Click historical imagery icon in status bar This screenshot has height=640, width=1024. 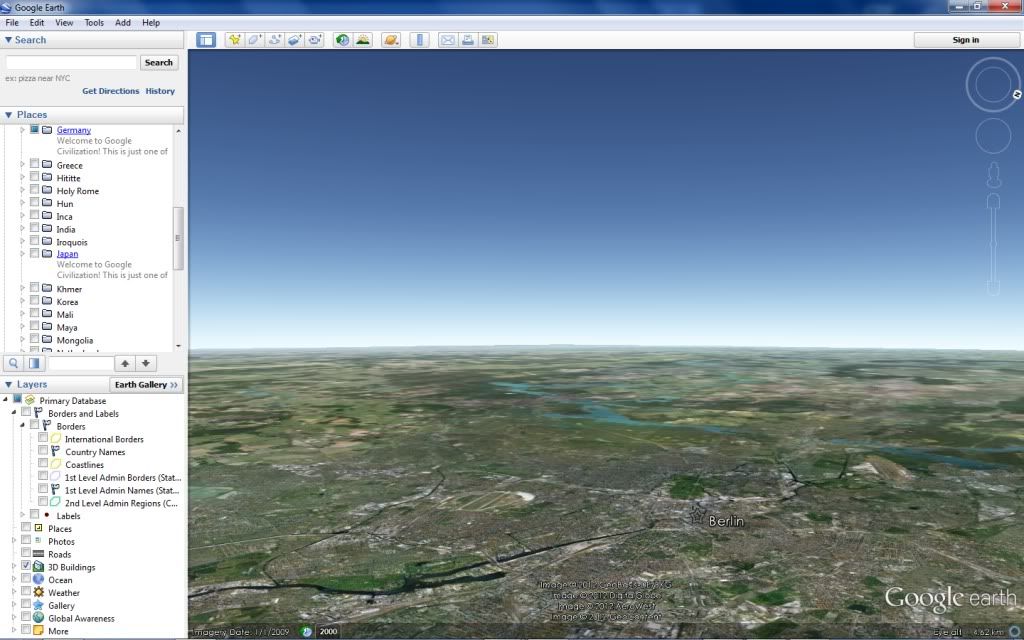click(306, 632)
